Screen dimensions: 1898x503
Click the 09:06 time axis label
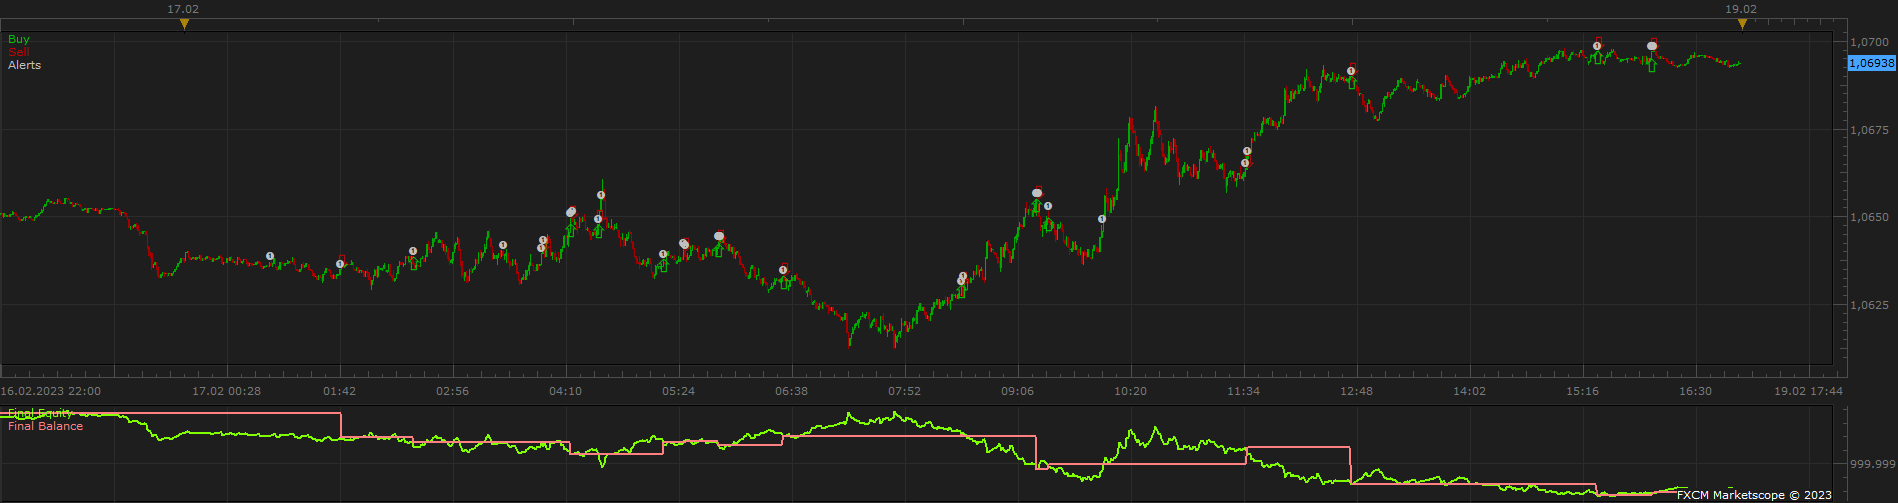1017,391
